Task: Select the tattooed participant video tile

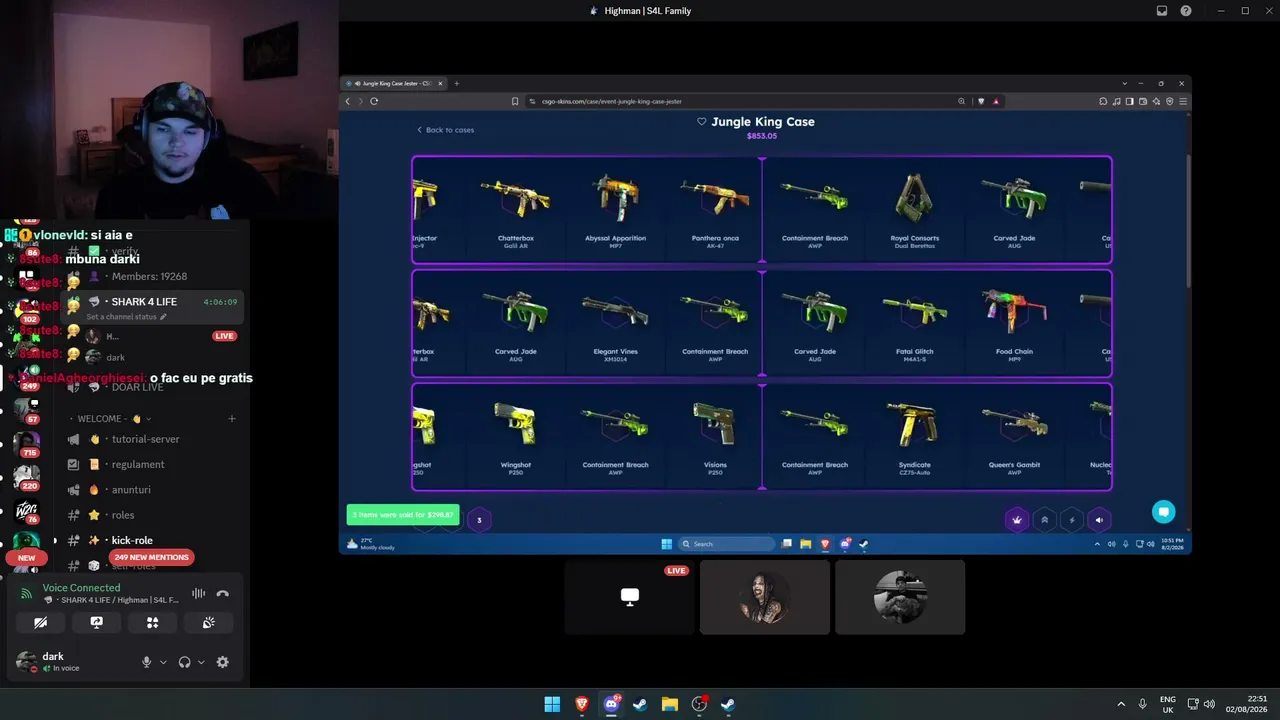Action: 765,597
